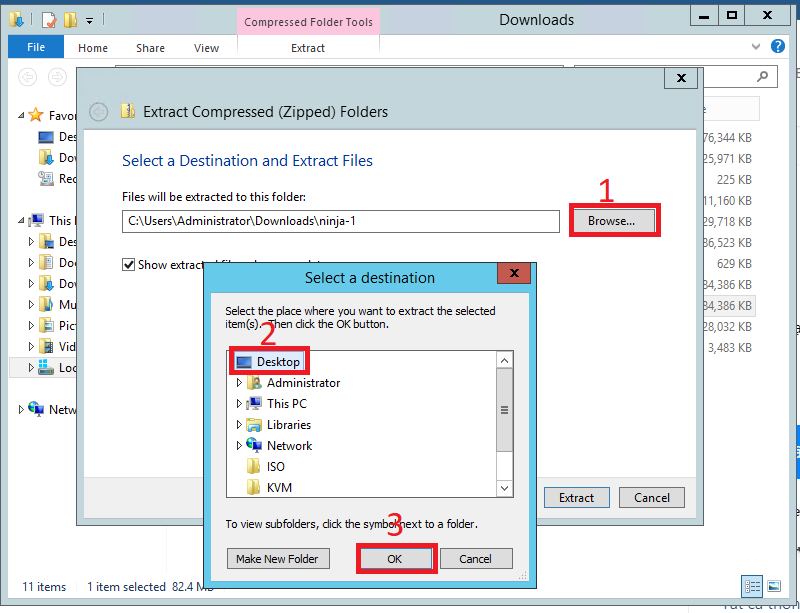The width and height of the screenshot is (800, 613).
Task: Click the Properties icon in quick access toolbar
Action: tap(48, 19)
